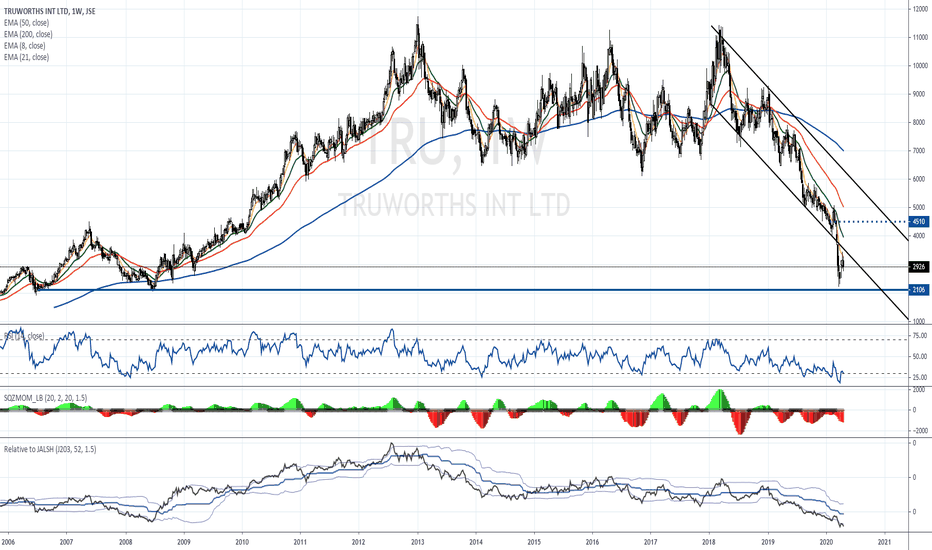Viewport: 932px width, 550px height.
Task: Click the 2012 year on time axis
Action: pos(358,542)
